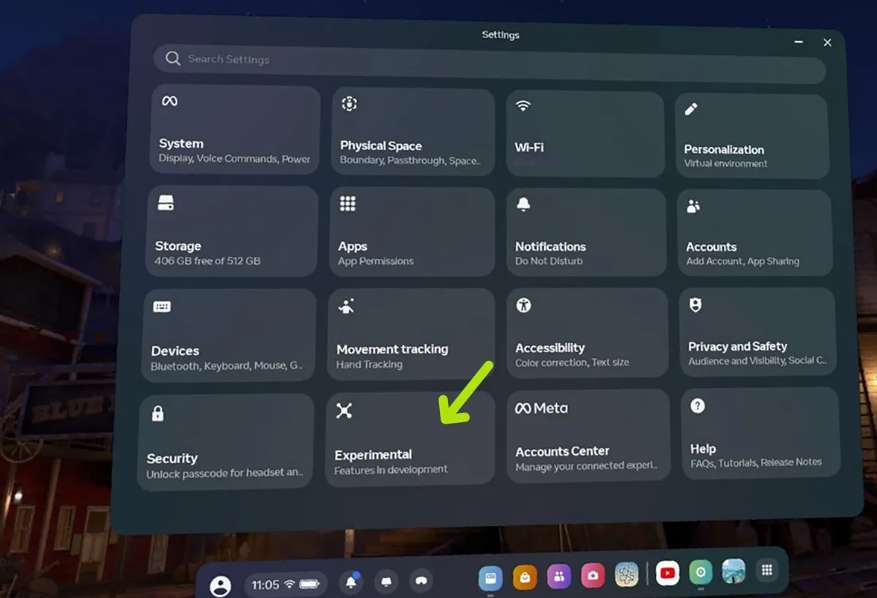Open Physical Space settings tile
877x598 pixels.
[411, 132]
